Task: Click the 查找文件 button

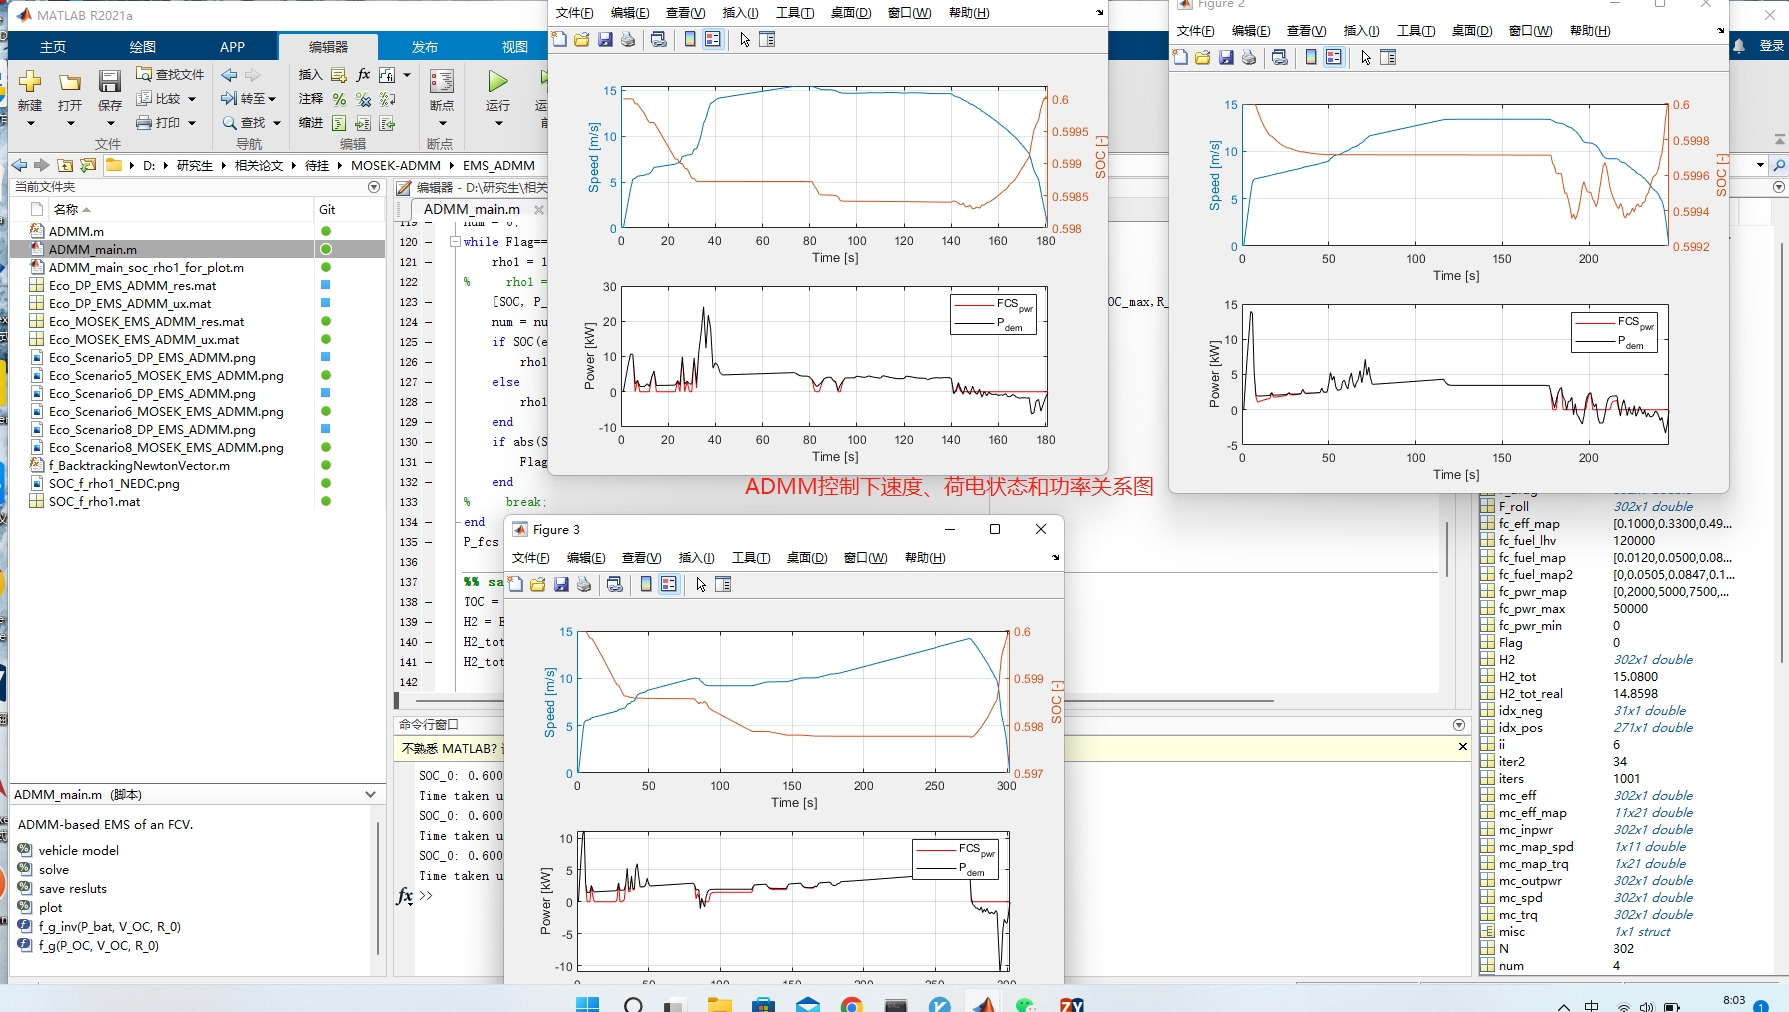Action: (170, 75)
